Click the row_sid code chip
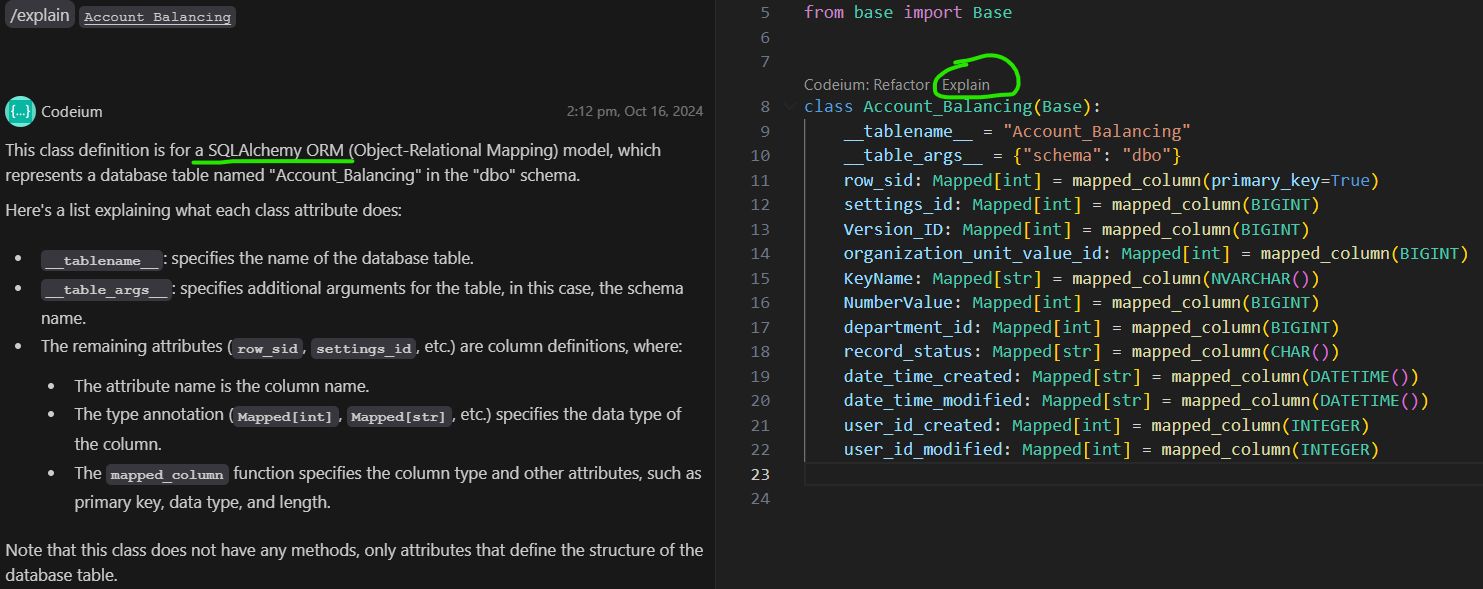The width and height of the screenshot is (1483, 589). (x=266, y=348)
